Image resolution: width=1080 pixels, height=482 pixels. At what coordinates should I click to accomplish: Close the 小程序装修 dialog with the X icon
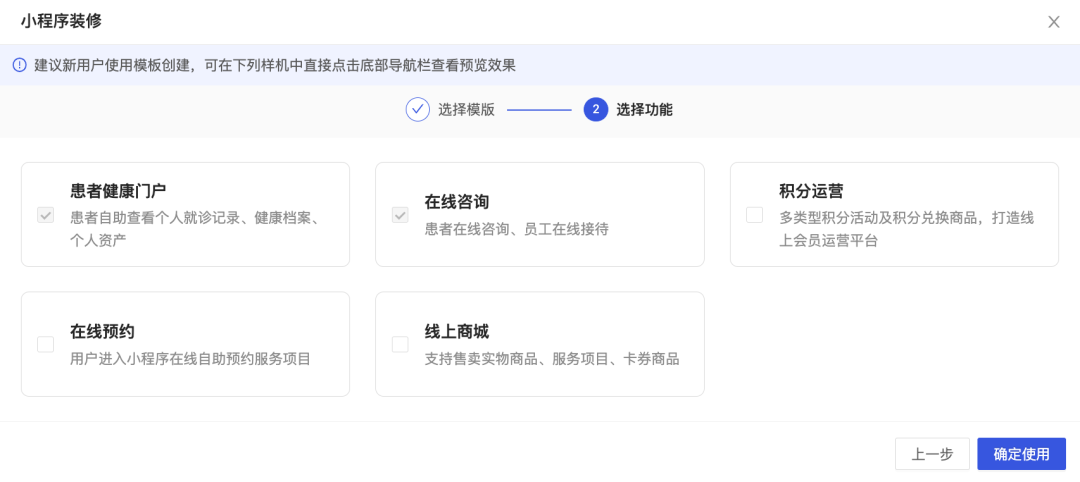(x=1053, y=22)
